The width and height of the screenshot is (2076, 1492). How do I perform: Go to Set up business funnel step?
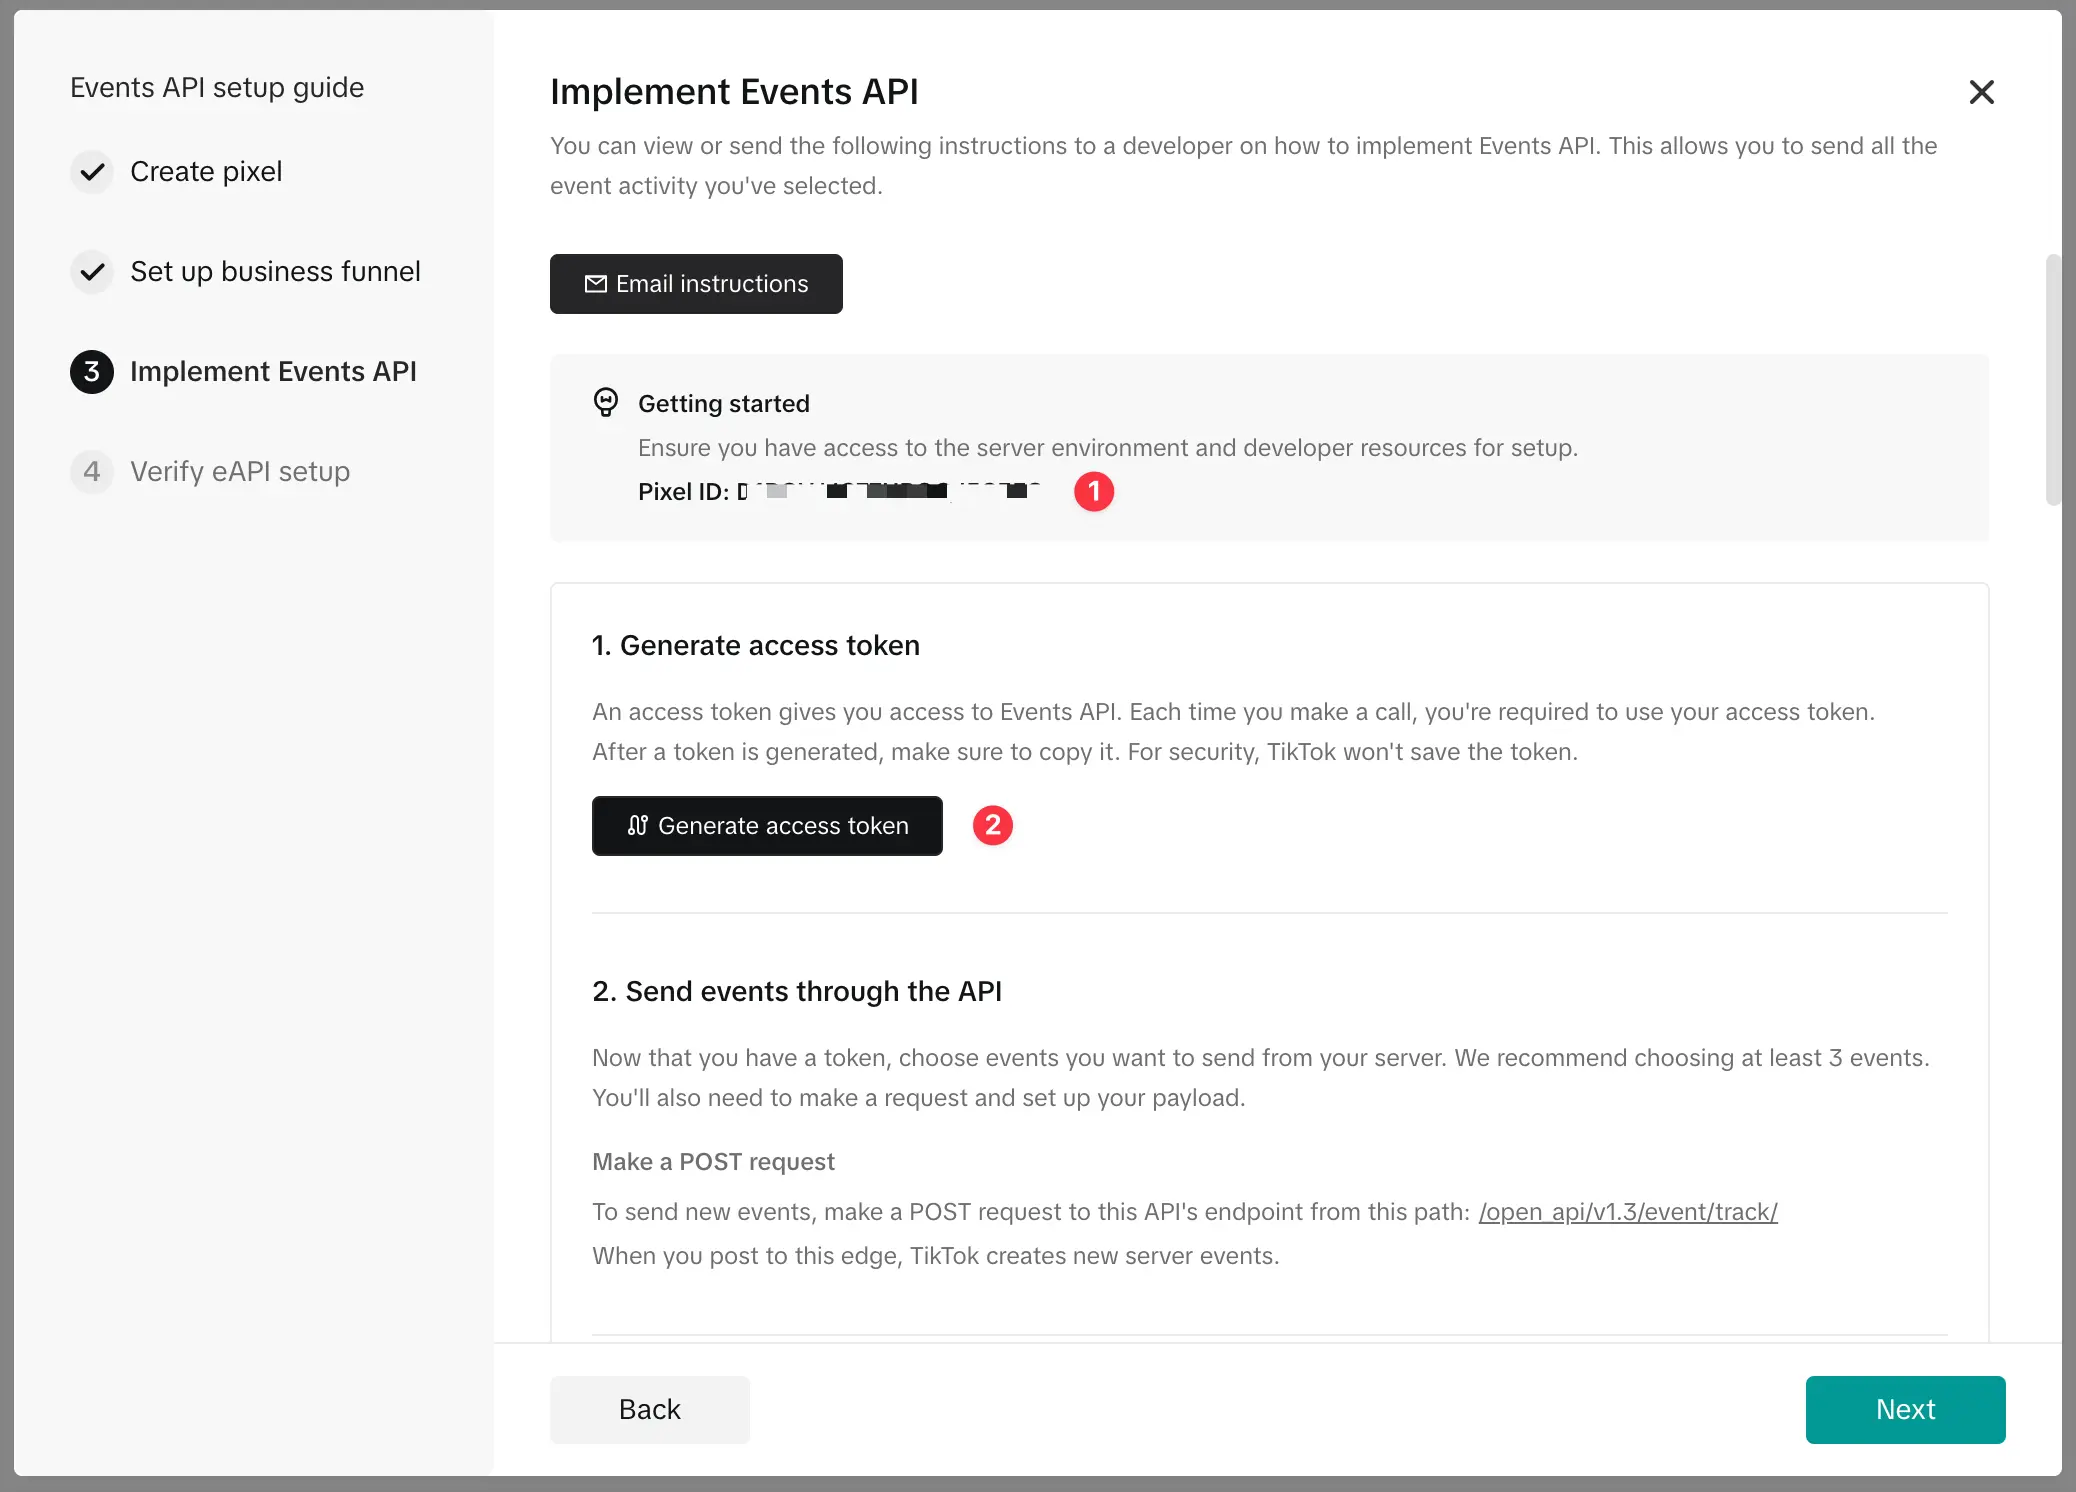pos(275,272)
